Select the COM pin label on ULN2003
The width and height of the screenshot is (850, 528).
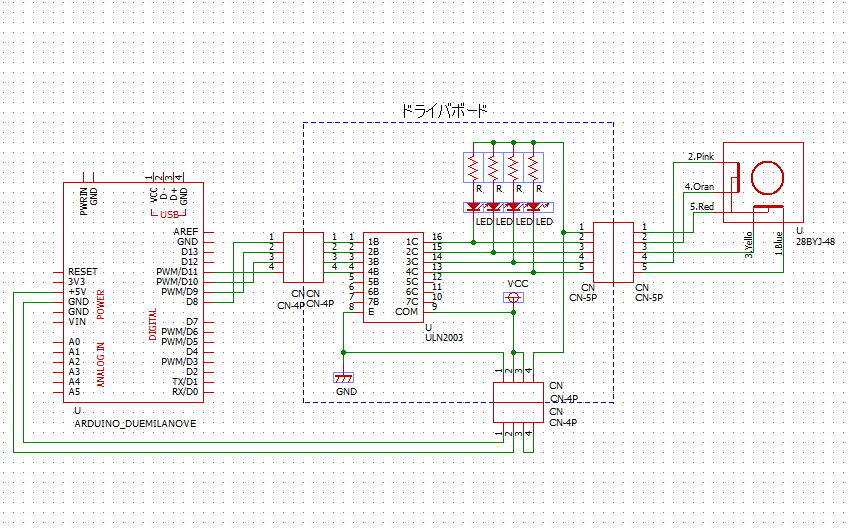coord(406,311)
